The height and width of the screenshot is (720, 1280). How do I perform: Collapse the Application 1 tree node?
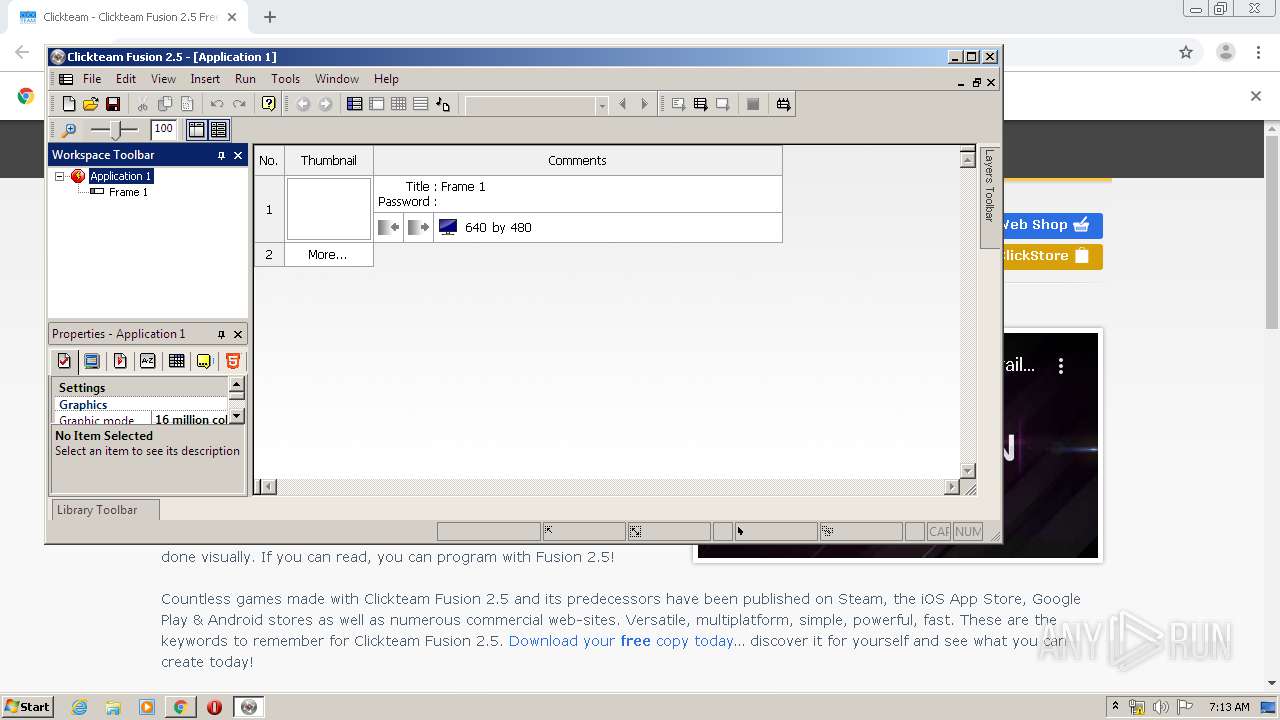[60, 176]
